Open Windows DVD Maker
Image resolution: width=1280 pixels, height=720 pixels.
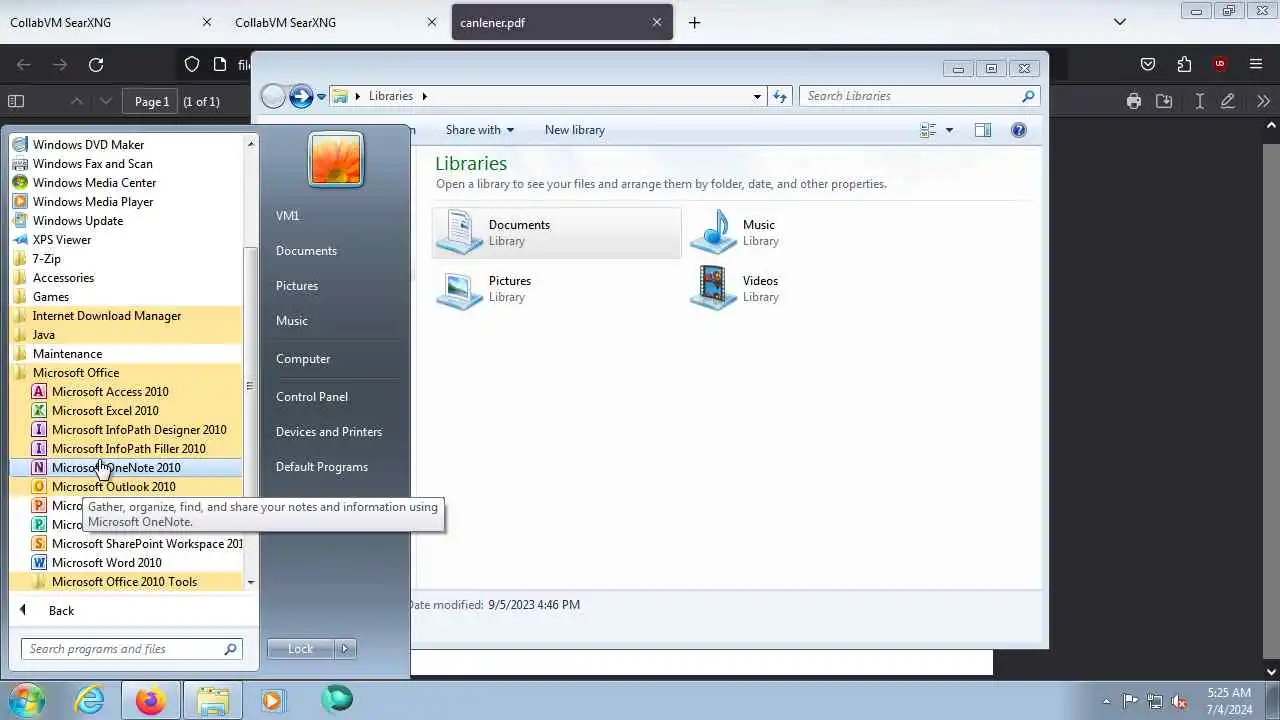click(x=88, y=145)
